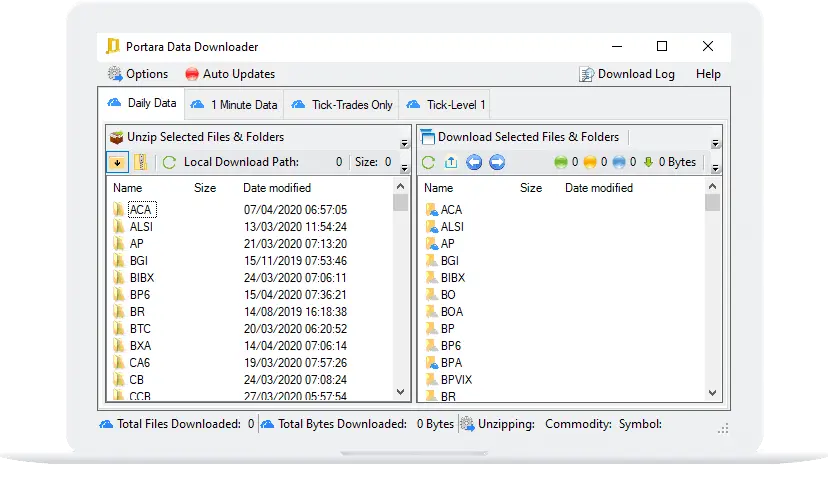The image size is (828, 483).
Task: Select the CB folder in the local list
Action: (137, 380)
